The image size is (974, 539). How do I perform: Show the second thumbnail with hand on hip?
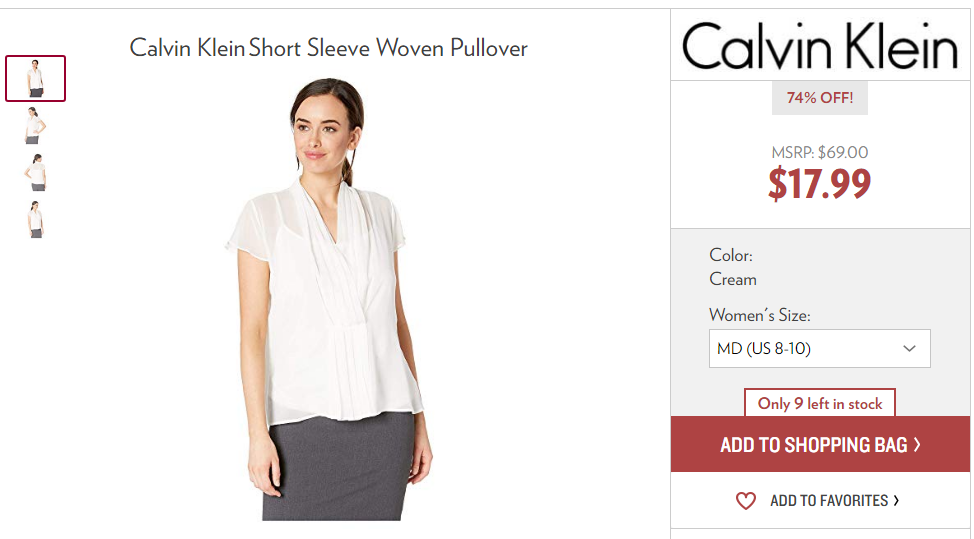pos(35,125)
